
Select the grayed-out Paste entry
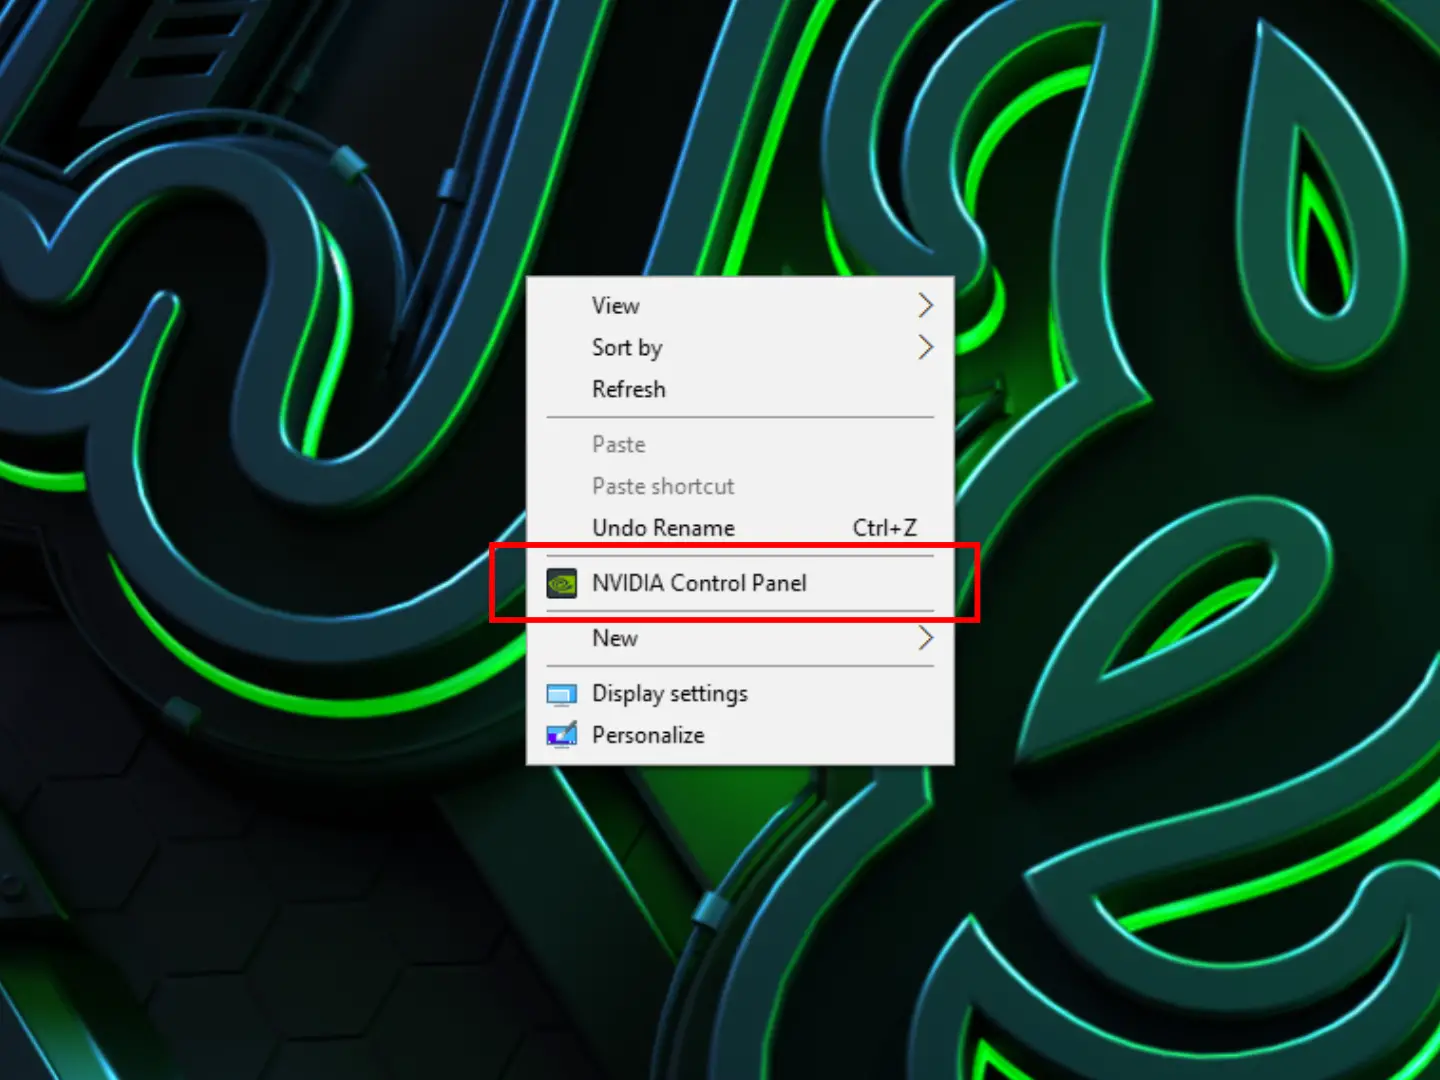pyautogui.click(x=618, y=444)
